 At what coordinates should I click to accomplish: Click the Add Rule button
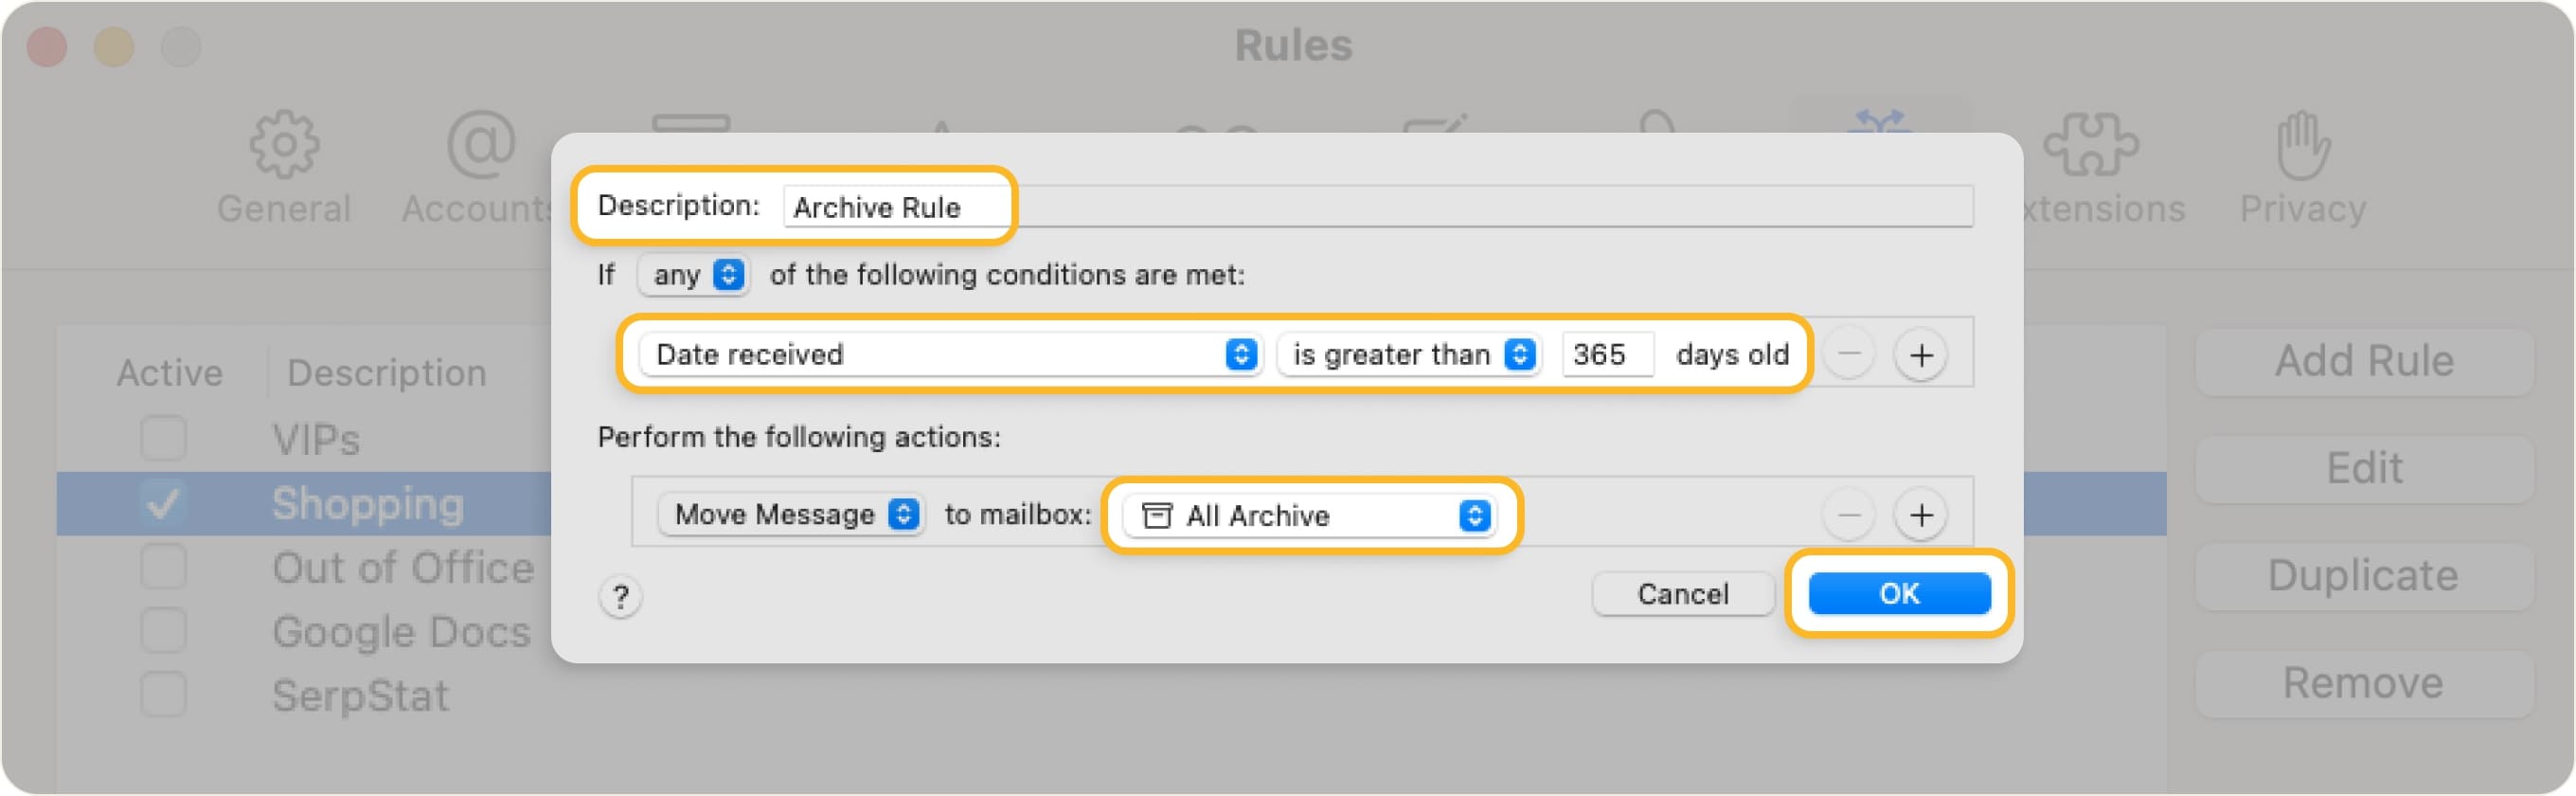click(x=2363, y=361)
